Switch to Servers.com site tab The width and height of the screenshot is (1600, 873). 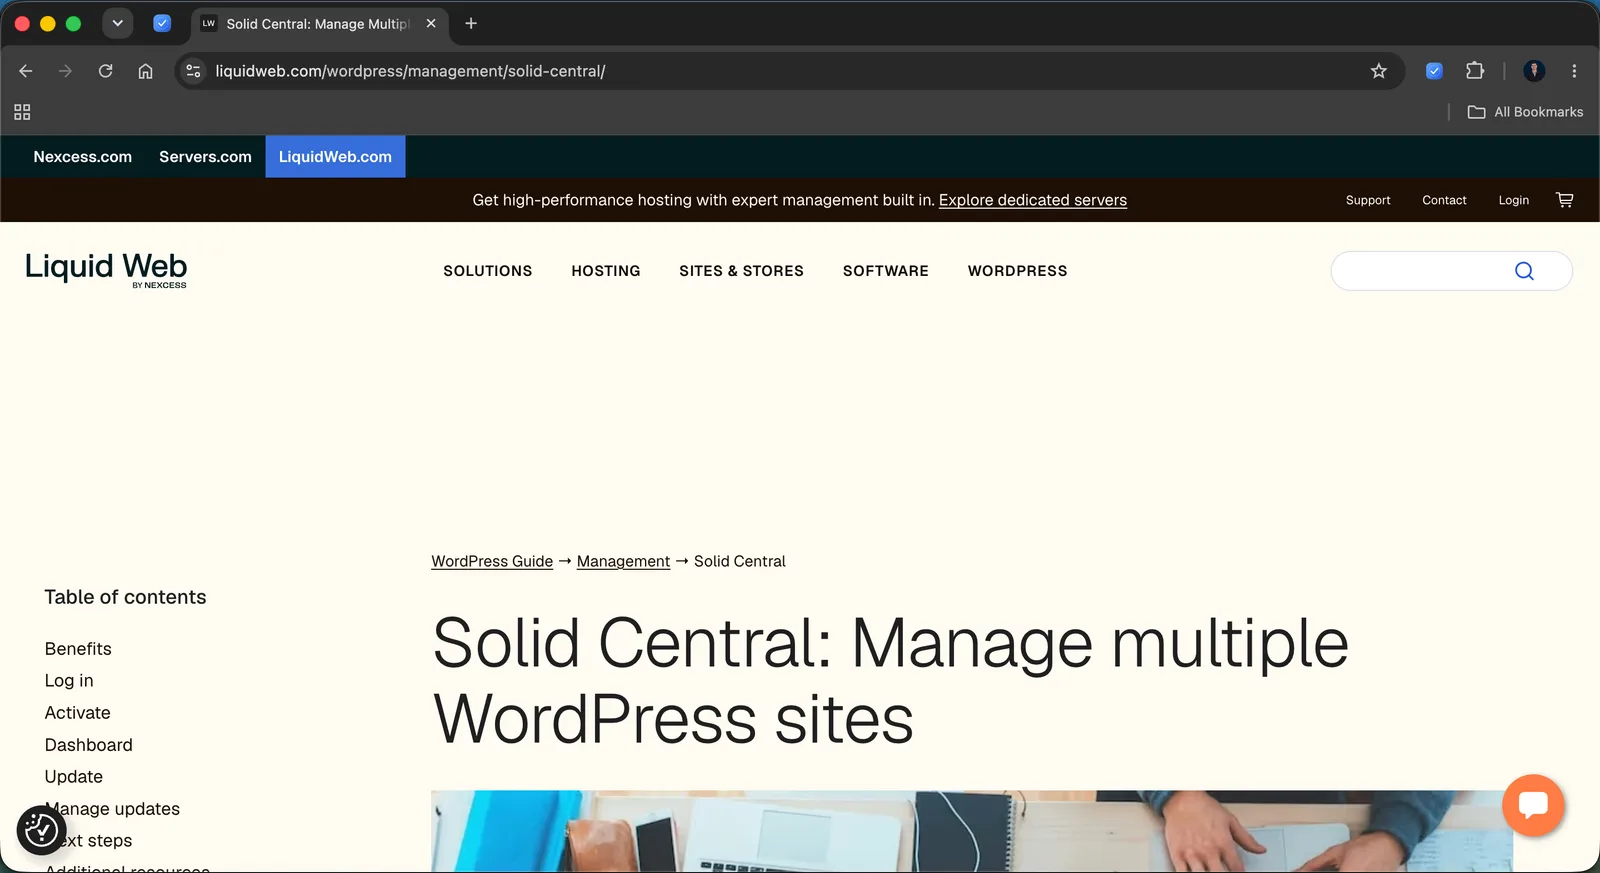(205, 157)
